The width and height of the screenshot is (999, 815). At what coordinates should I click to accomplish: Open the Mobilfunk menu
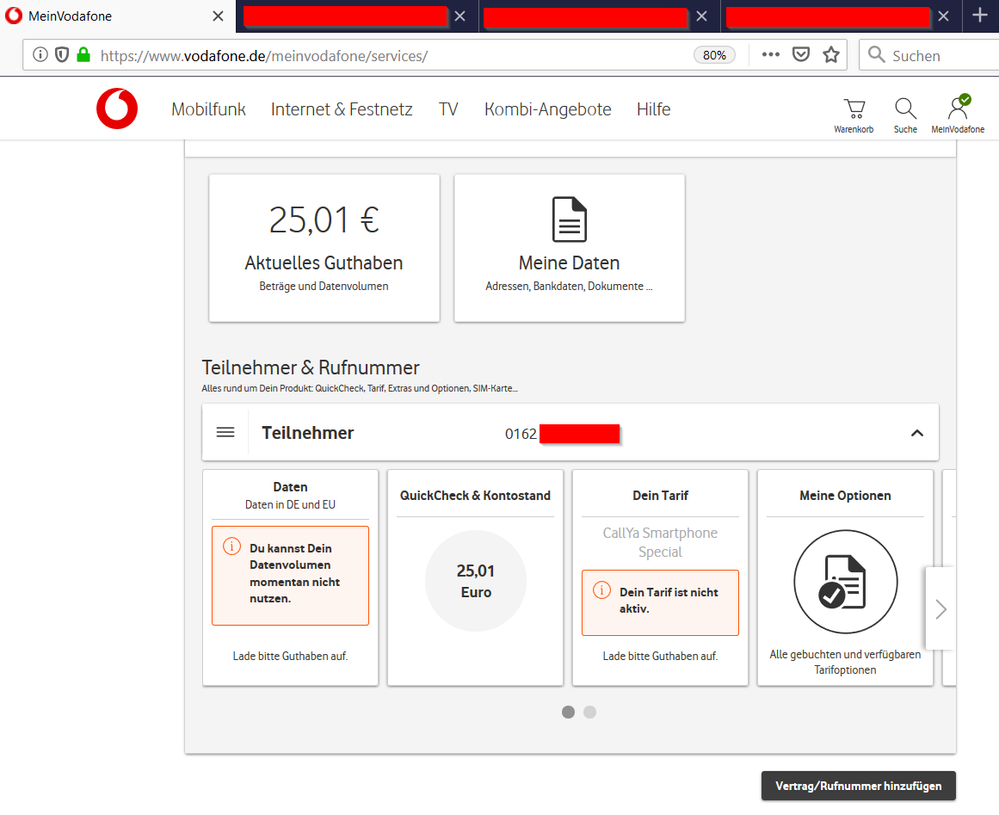point(208,110)
